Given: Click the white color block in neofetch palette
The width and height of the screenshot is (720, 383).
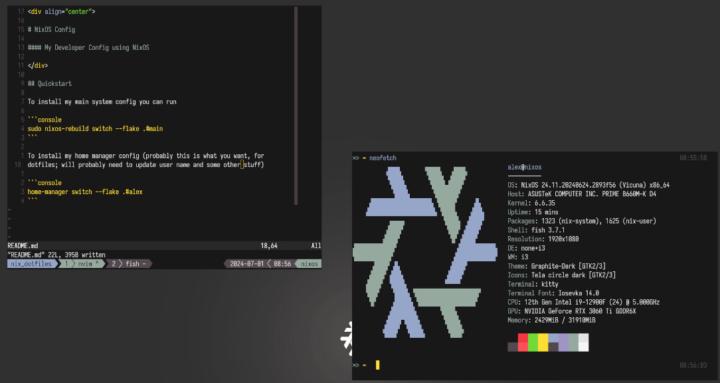Looking at the screenshot, I should 583,342.
